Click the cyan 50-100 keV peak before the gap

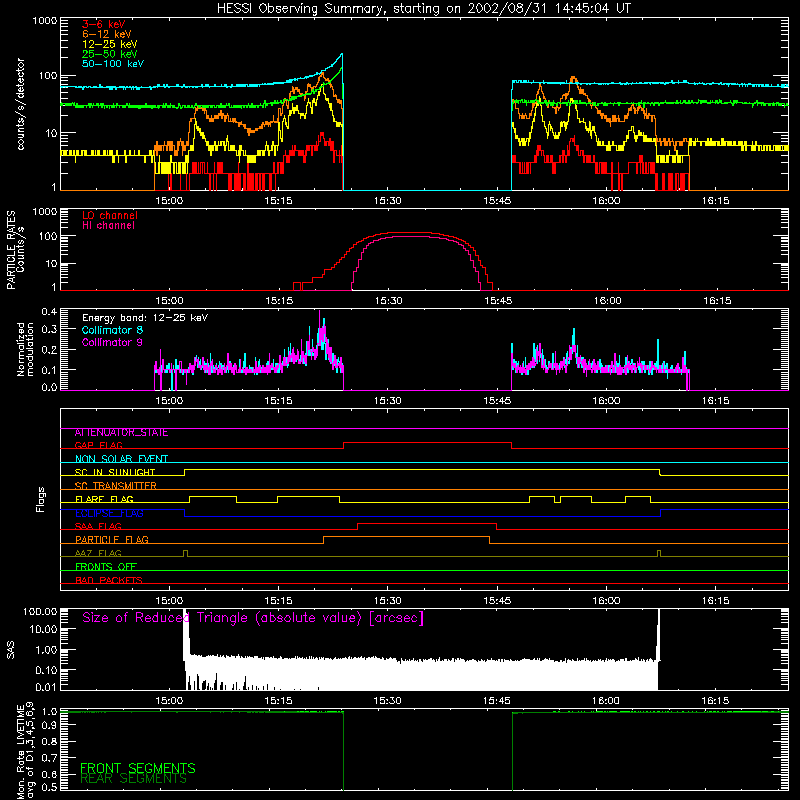click(x=341, y=54)
